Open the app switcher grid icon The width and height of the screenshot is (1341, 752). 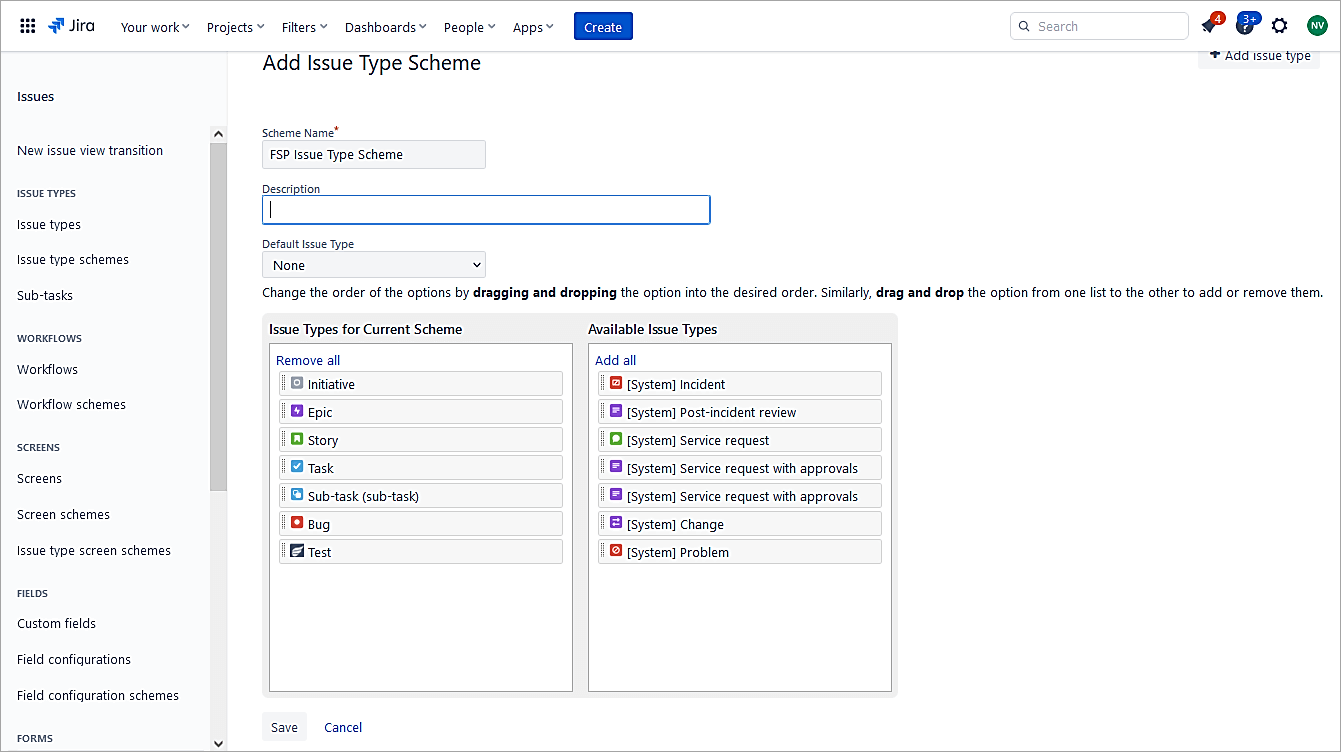(x=27, y=26)
